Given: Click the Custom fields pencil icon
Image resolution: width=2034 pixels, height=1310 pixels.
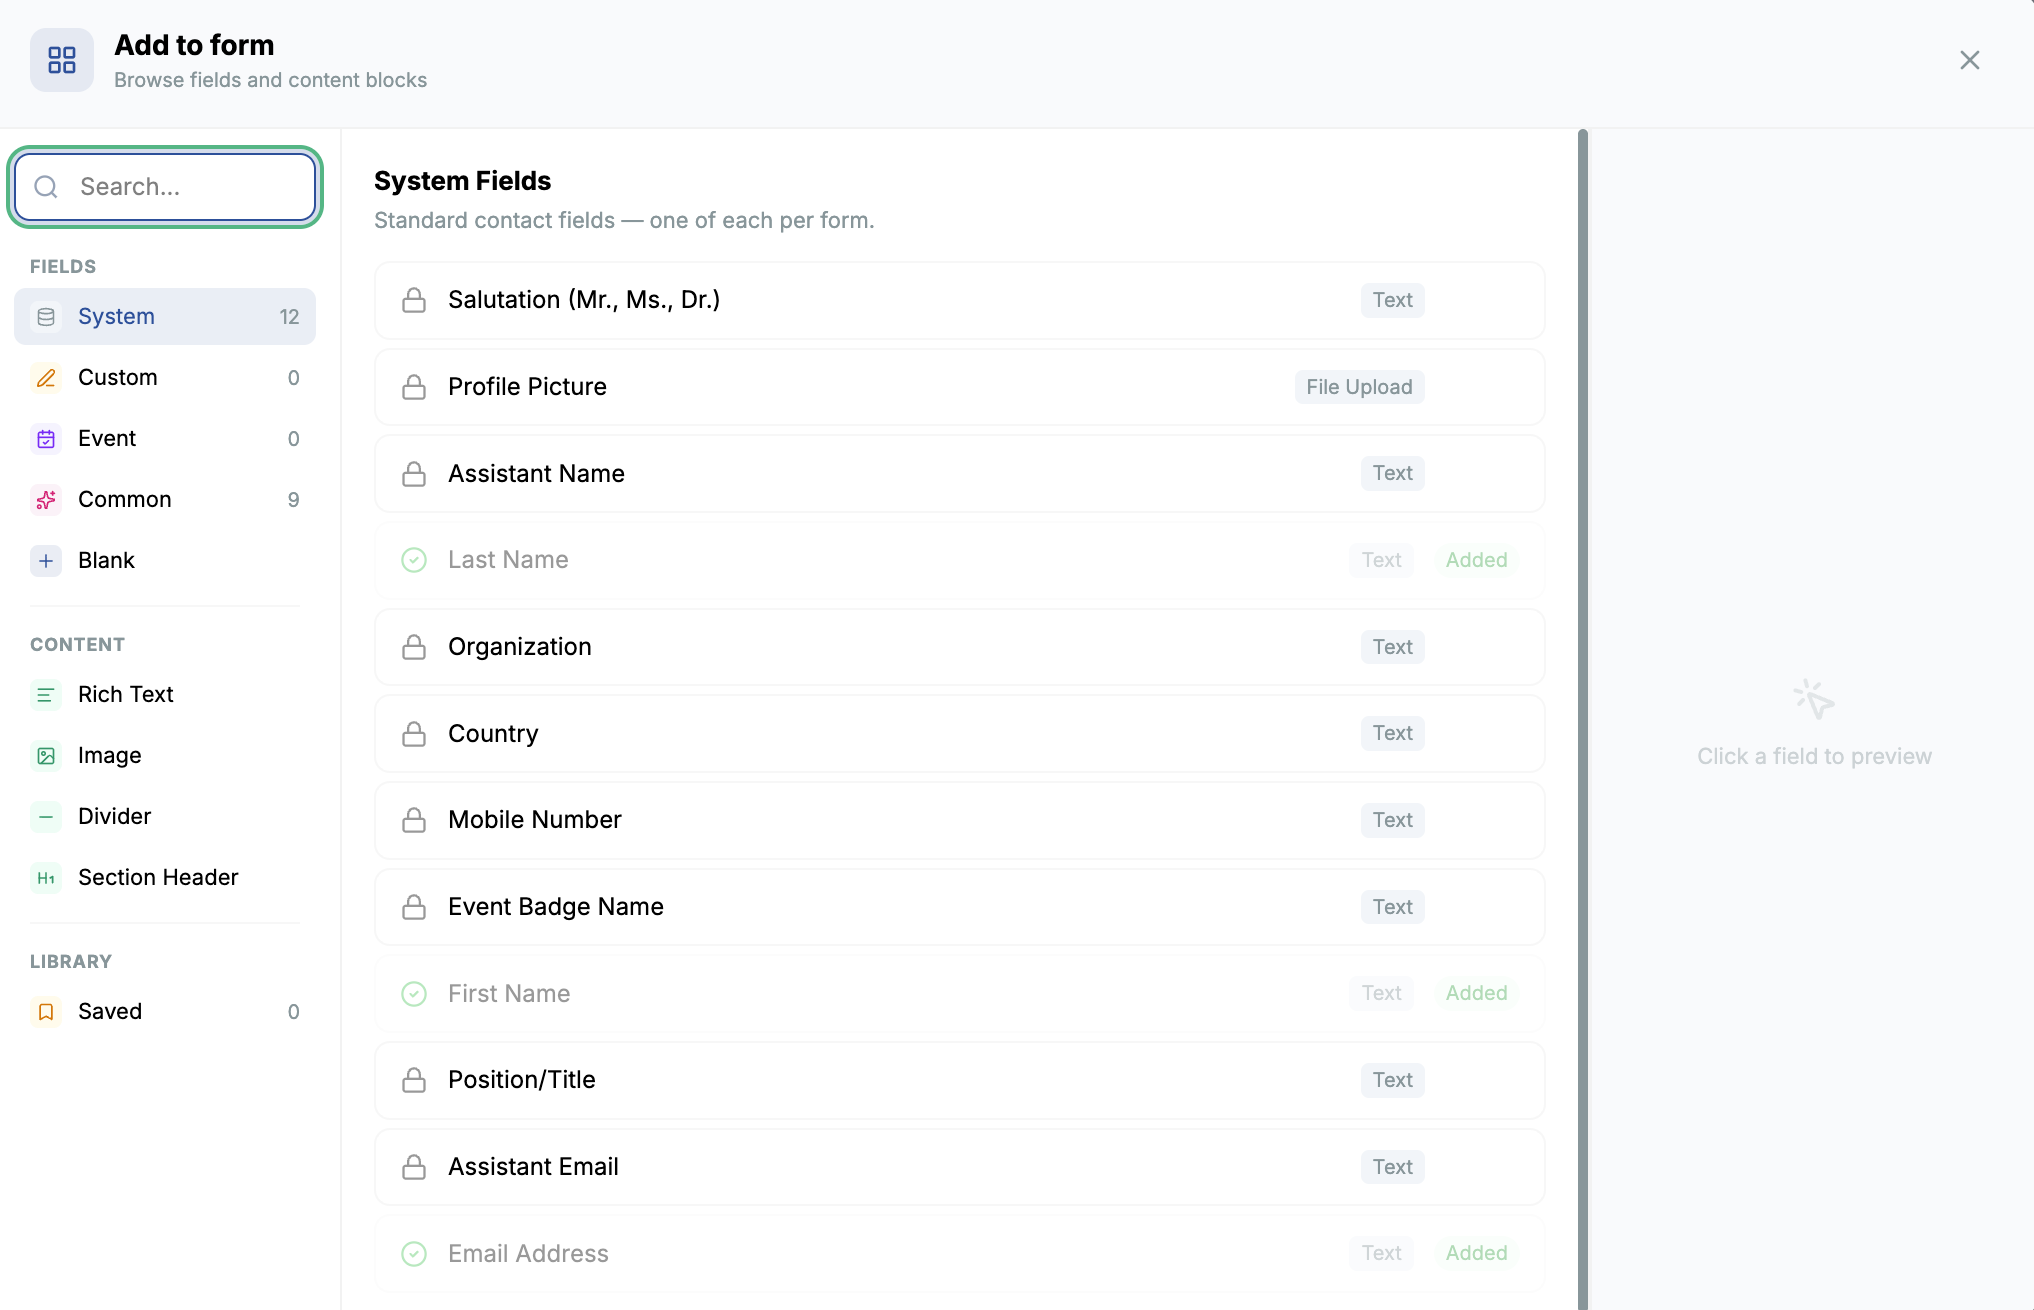Looking at the screenshot, I should [46, 378].
